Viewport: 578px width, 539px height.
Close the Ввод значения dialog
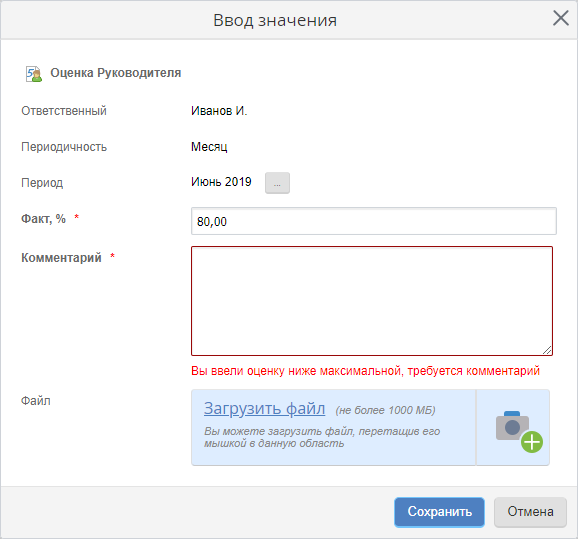point(561,18)
